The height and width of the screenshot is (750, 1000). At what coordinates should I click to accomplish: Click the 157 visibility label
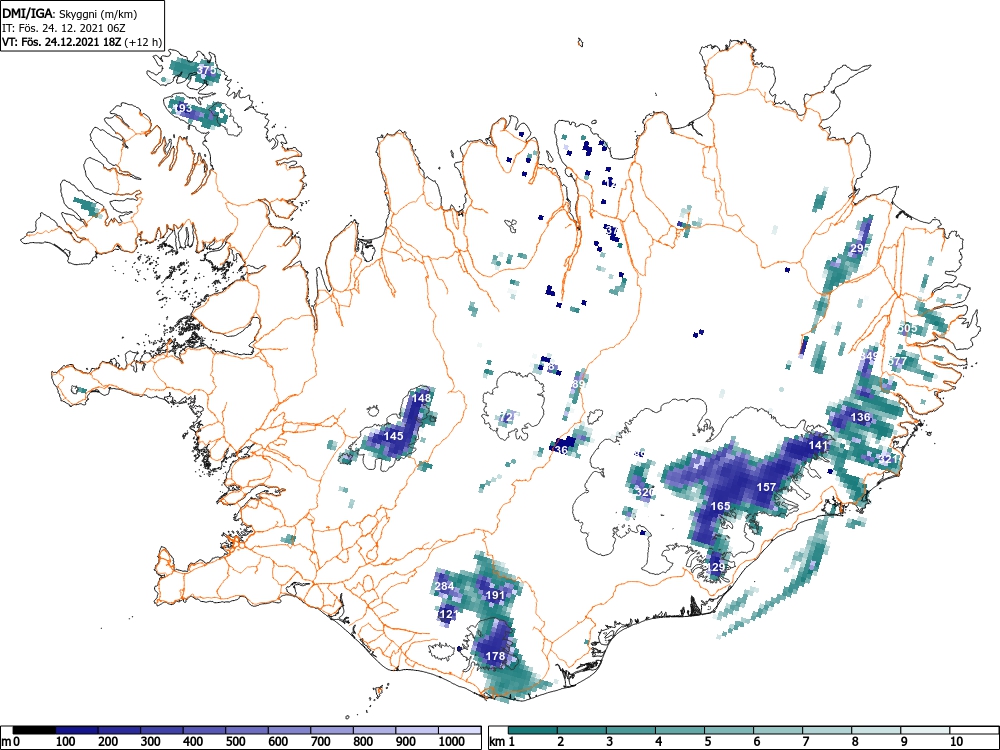[x=766, y=487]
